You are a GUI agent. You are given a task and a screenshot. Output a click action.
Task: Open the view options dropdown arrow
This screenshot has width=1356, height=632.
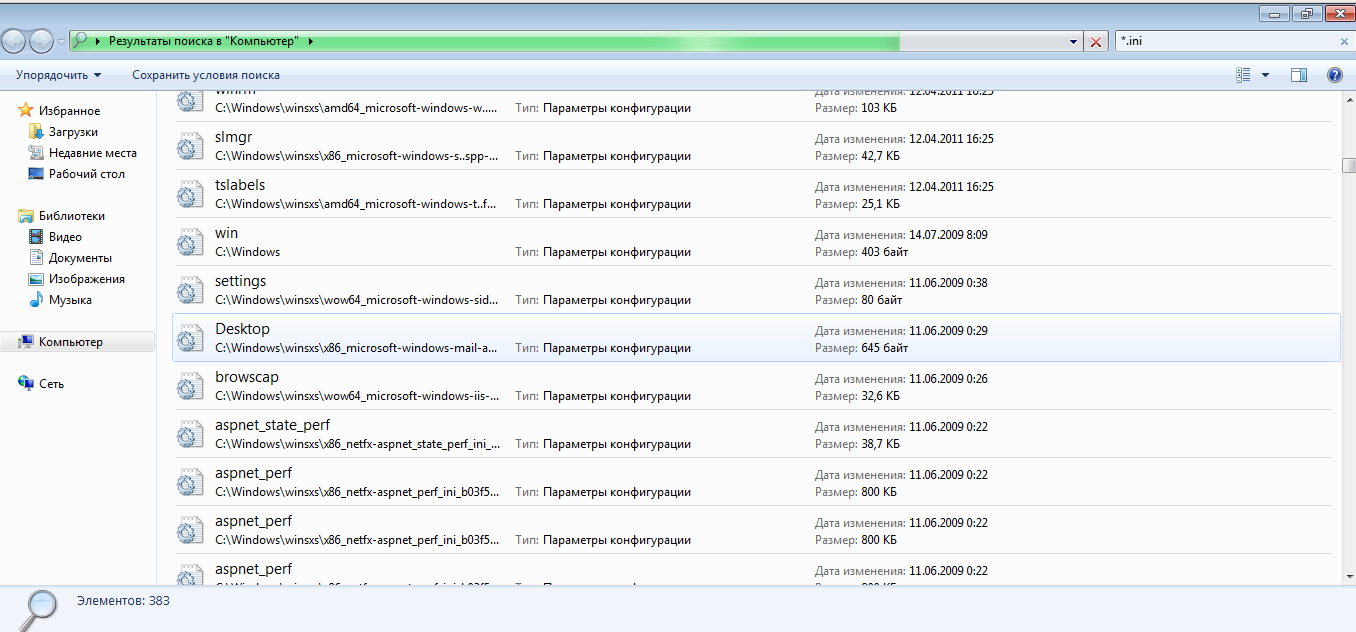pyautogui.click(x=1265, y=75)
